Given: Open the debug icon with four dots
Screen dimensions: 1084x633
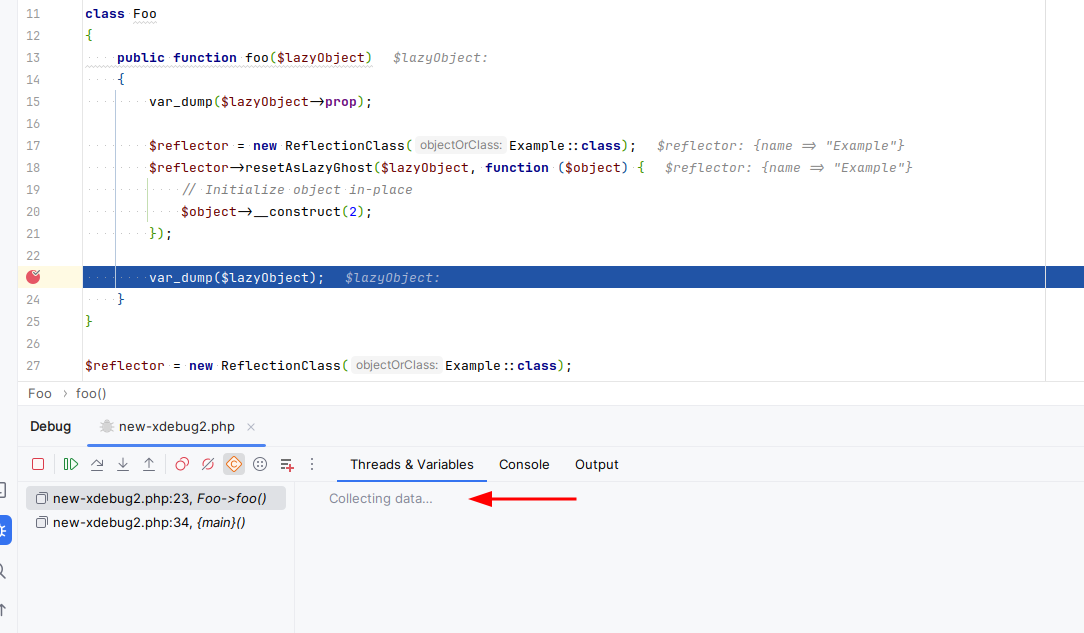Looking at the screenshot, I should pos(260,464).
